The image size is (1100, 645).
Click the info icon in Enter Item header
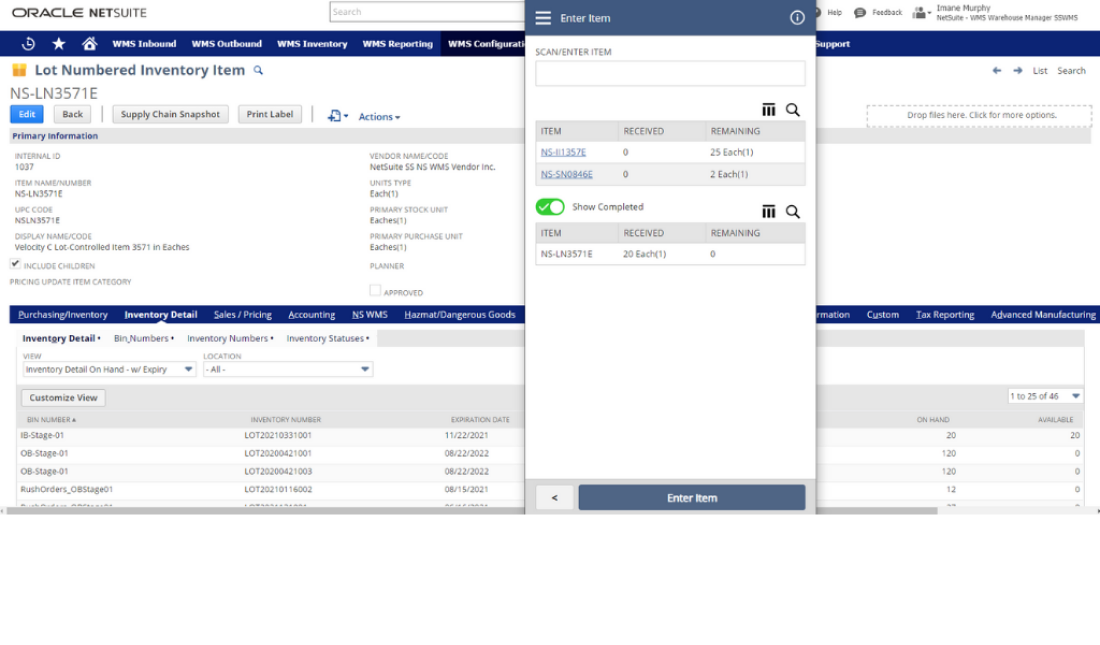point(797,18)
